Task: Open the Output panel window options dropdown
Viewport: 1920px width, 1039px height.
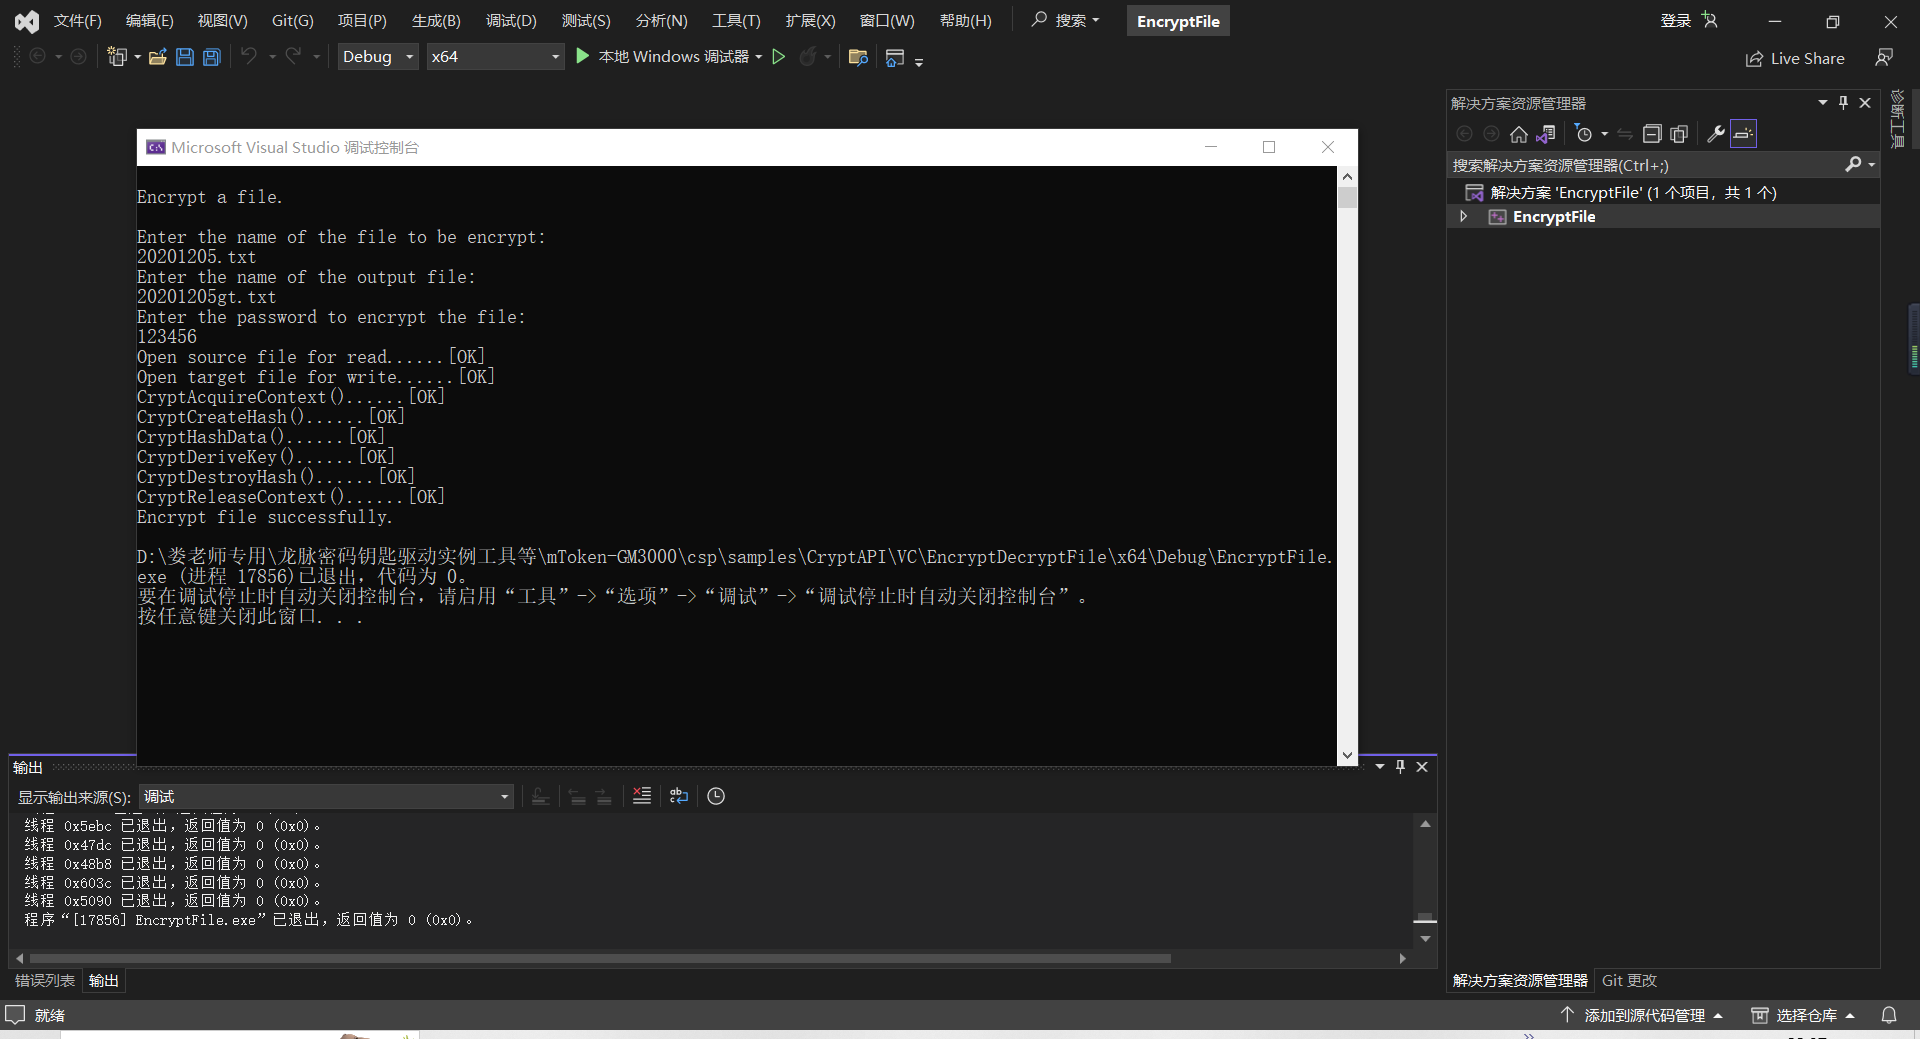Action: pos(1380,767)
